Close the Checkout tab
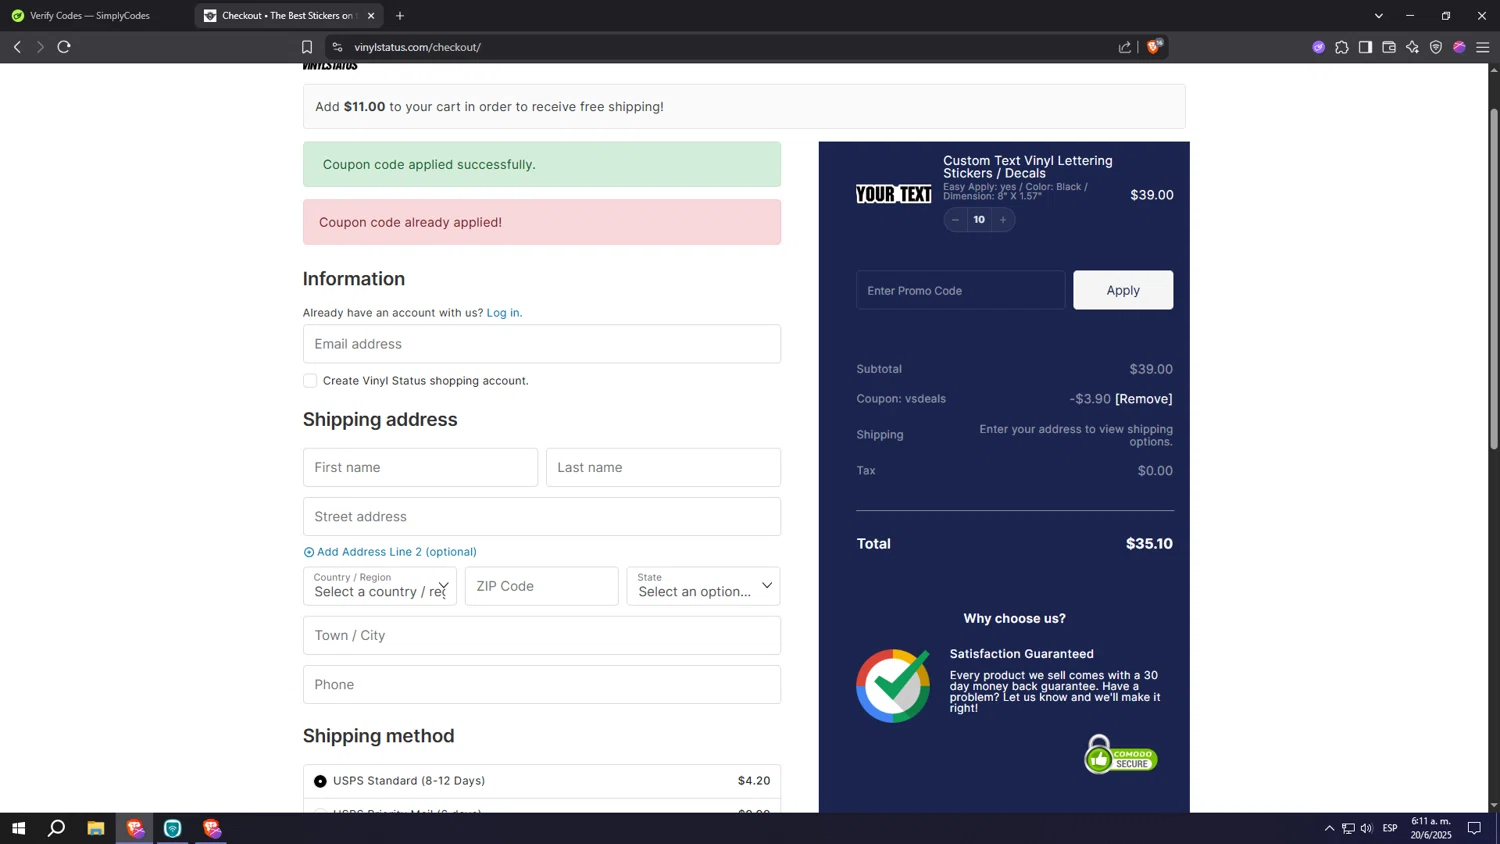Image resolution: width=1500 pixels, height=844 pixels. pos(371,16)
